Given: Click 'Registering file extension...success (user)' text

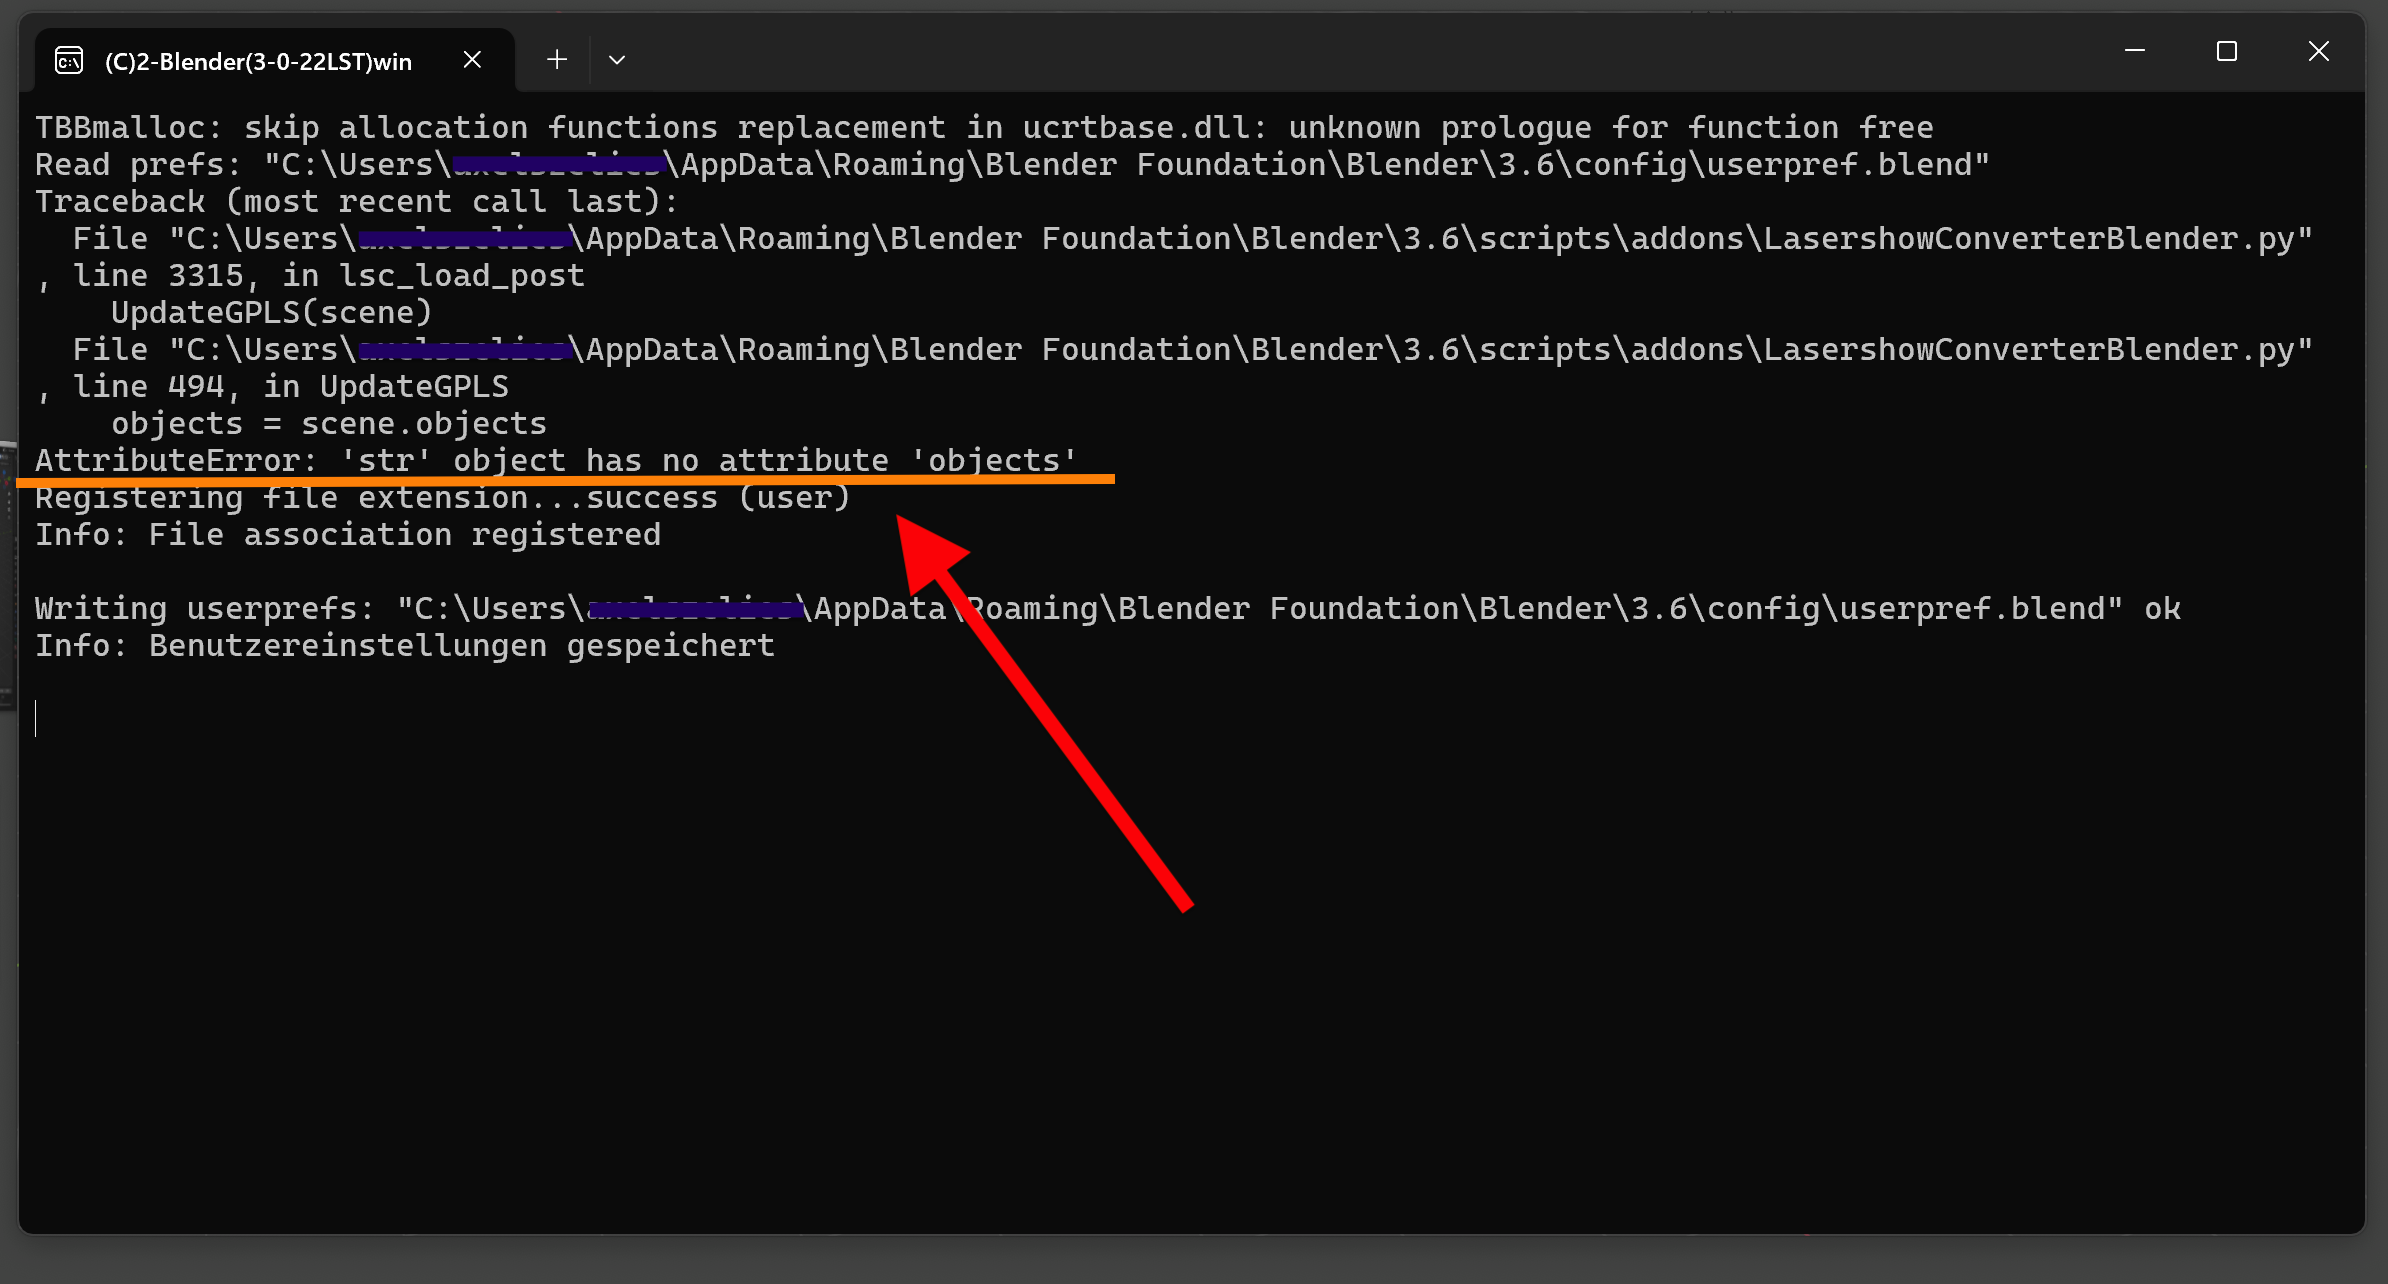Looking at the screenshot, I should click(442, 498).
